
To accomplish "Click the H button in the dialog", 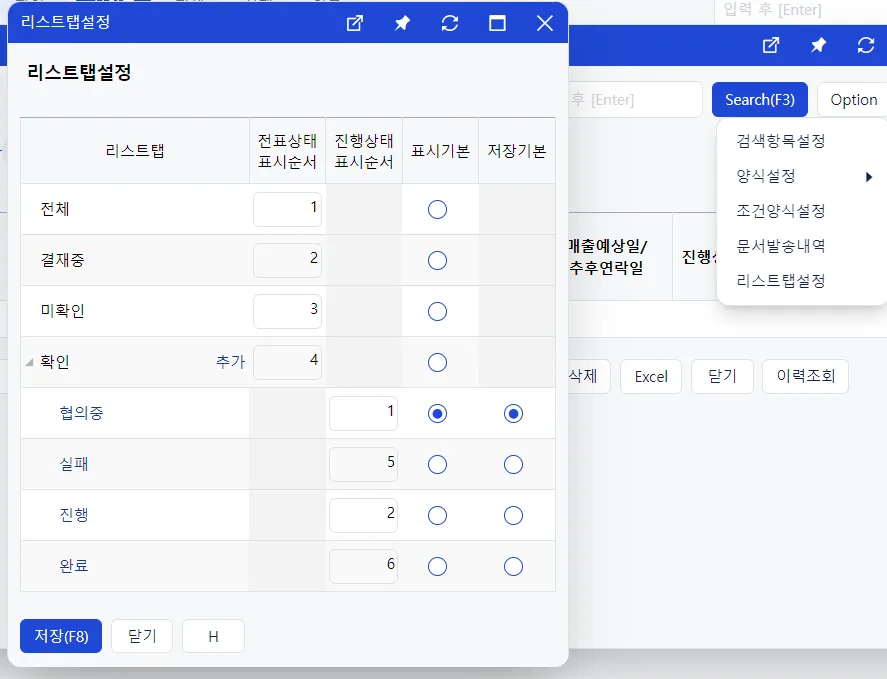I will (x=213, y=636).
